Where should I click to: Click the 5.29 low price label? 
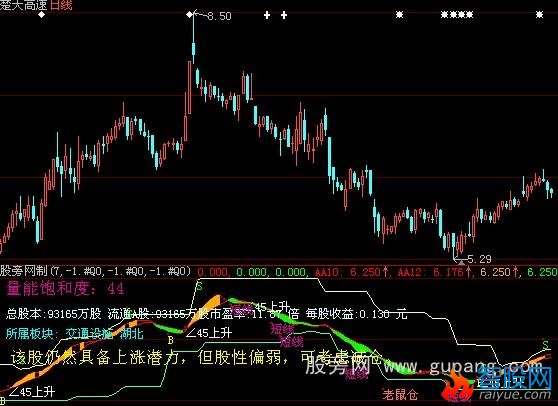(479, 259)
